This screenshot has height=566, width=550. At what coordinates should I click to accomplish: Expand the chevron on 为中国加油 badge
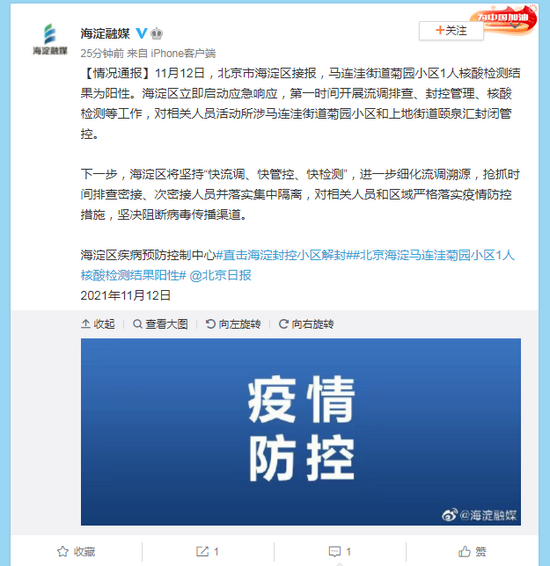515,26
